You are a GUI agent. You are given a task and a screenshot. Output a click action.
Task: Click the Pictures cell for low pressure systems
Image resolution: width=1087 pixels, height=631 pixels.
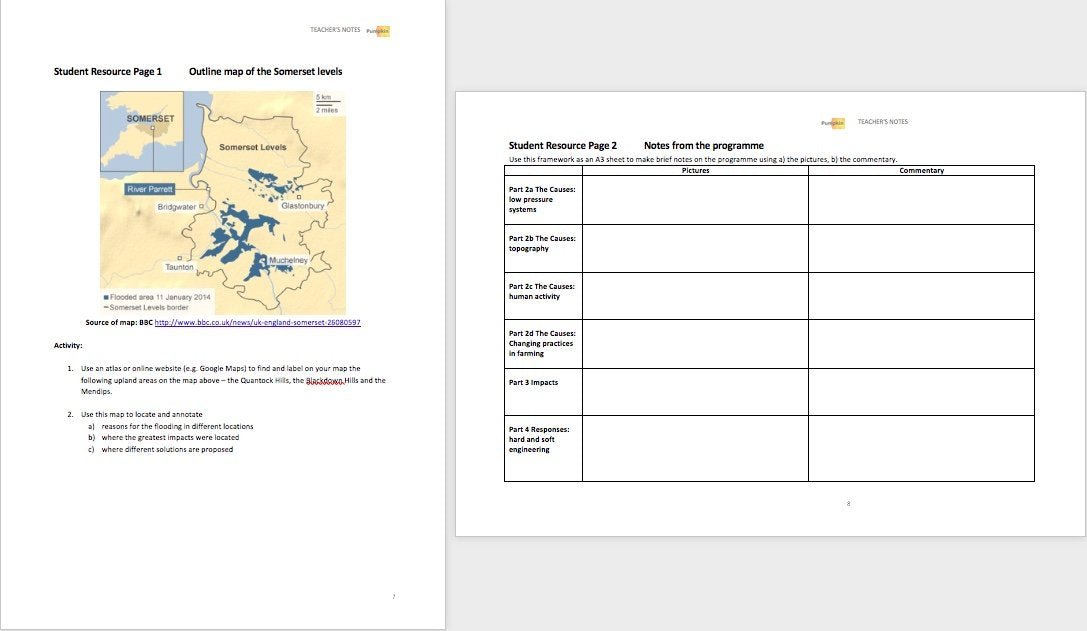pos(695,200)
